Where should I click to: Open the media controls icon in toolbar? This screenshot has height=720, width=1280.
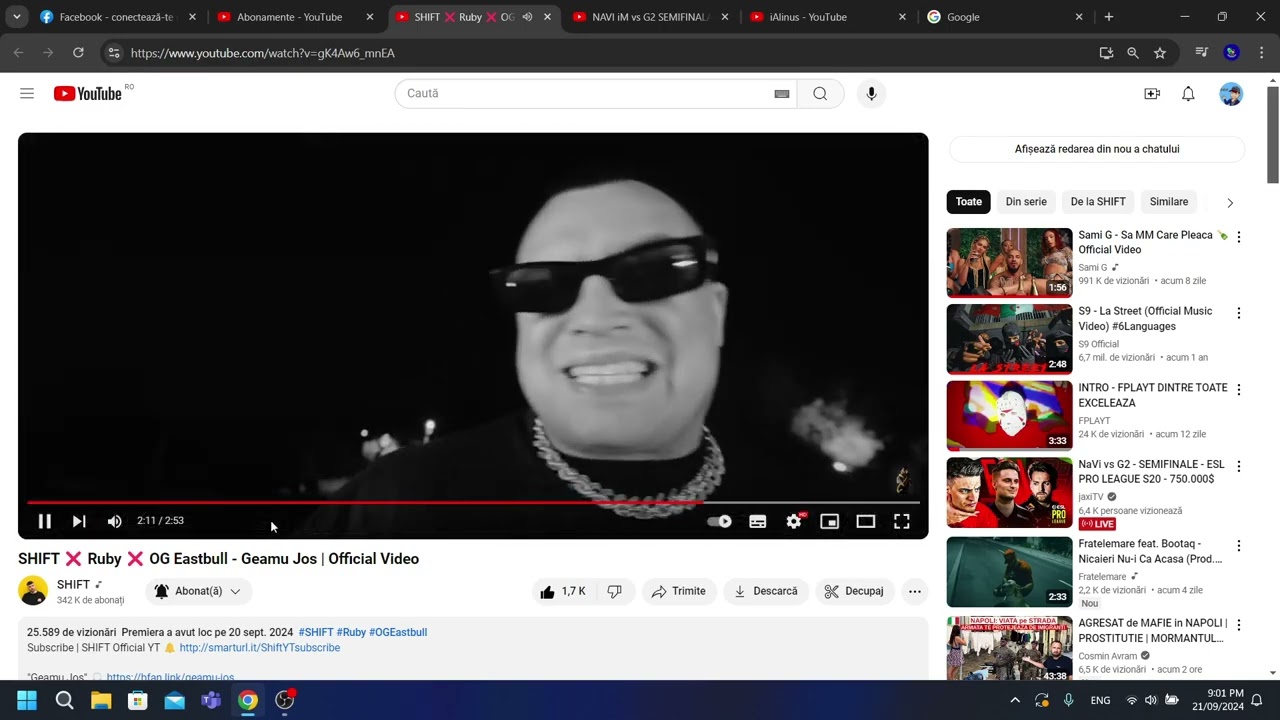(x=1202, y=53)
